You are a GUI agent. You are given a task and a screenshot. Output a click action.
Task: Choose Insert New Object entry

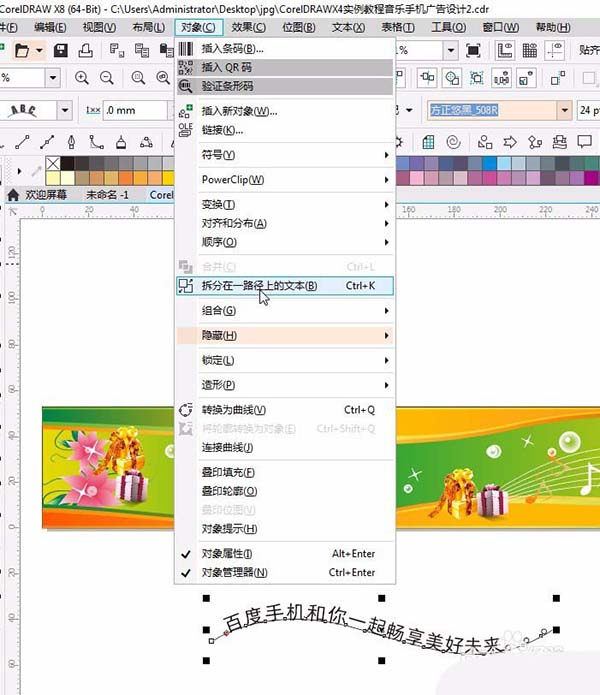pos(284,111)
